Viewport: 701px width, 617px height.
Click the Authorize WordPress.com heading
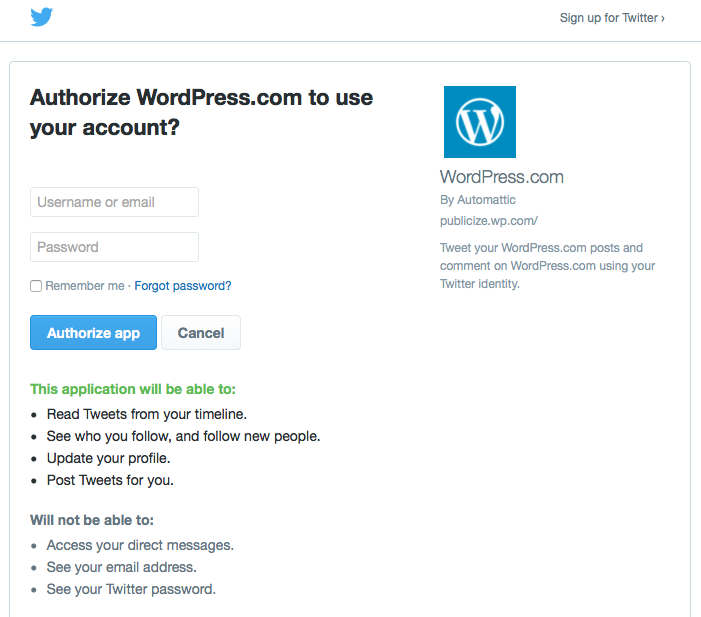(201, 113)
